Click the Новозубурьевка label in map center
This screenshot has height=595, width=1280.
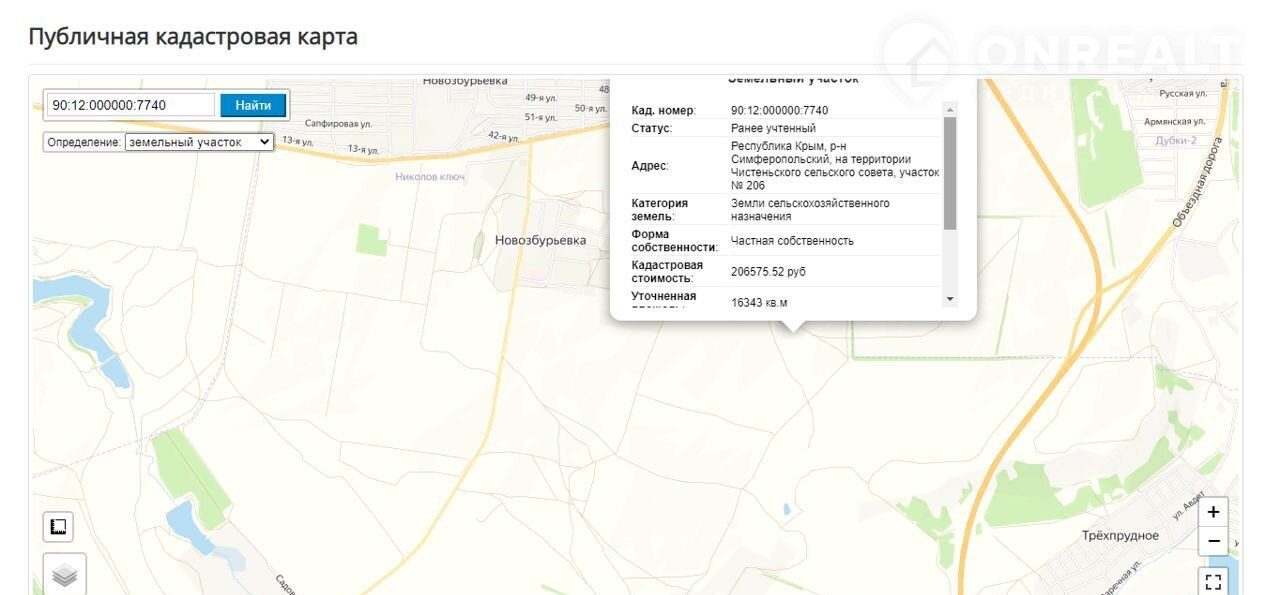pyautogui.click(x=540, y=240)
